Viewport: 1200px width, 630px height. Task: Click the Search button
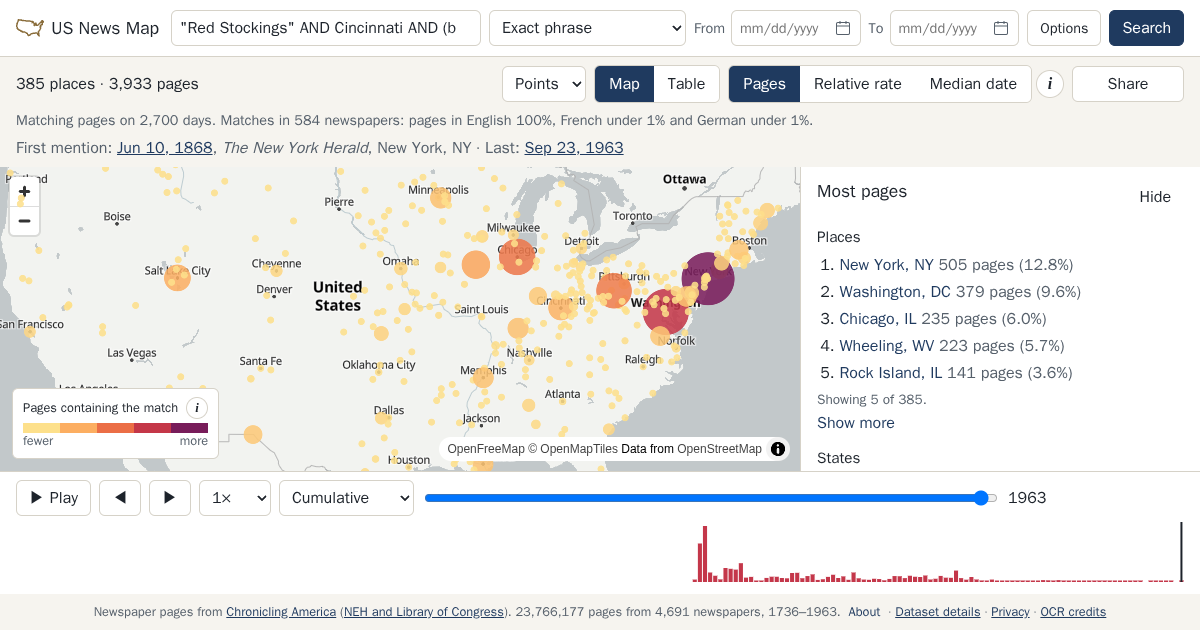coord(1146,28)
